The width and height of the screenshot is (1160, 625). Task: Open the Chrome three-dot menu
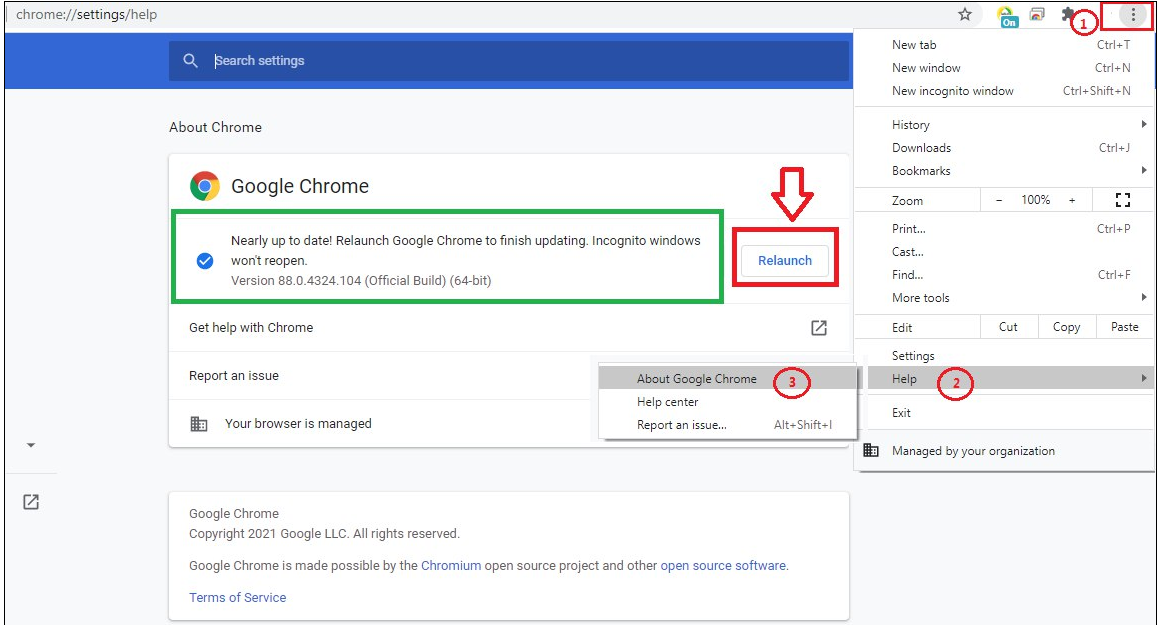tap(1133, 14)
